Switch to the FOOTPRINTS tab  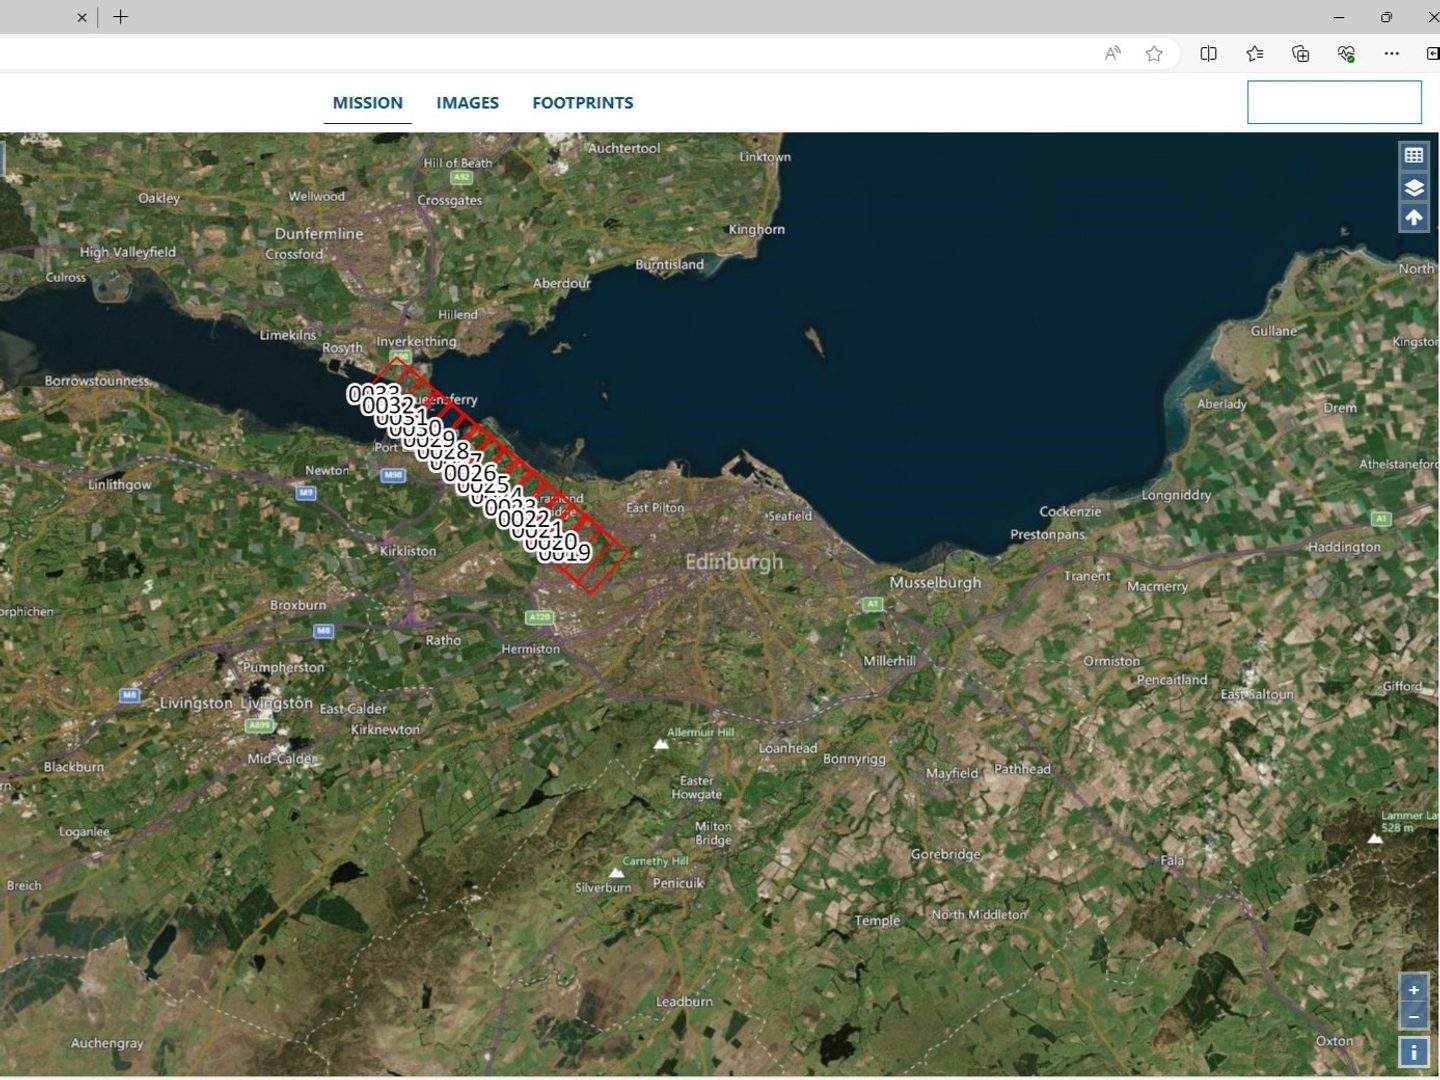point(583,102)
